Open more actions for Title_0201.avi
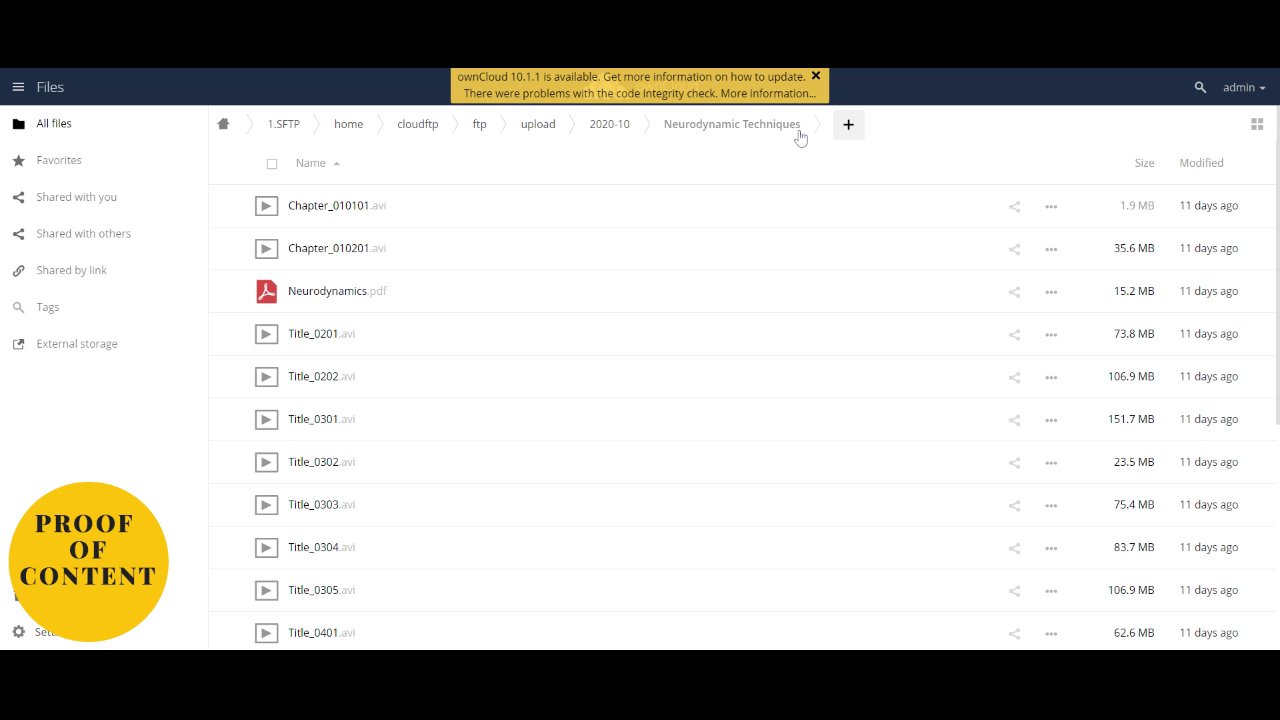Viewport: 1280px width, 720px height. pyautogui.click(x=1051, y=334)
